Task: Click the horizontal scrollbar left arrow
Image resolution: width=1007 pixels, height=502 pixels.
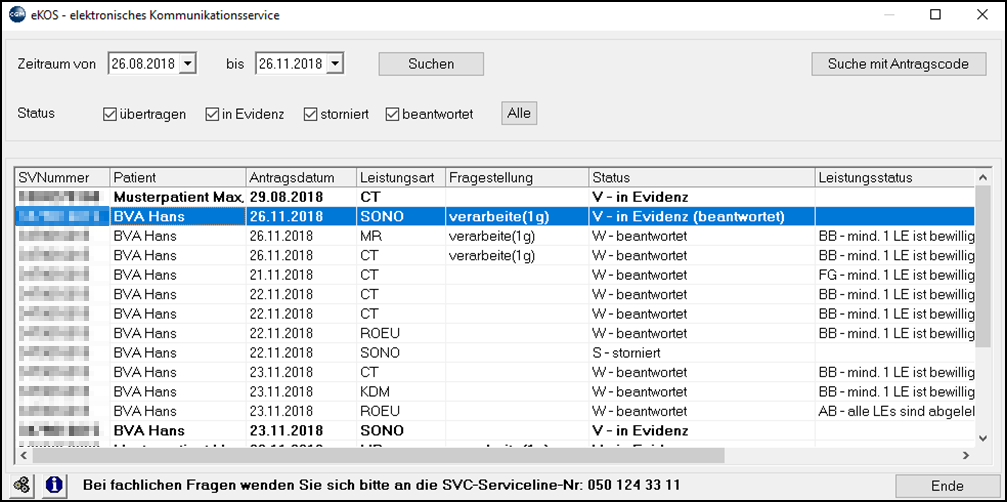Action: point(24,455)
